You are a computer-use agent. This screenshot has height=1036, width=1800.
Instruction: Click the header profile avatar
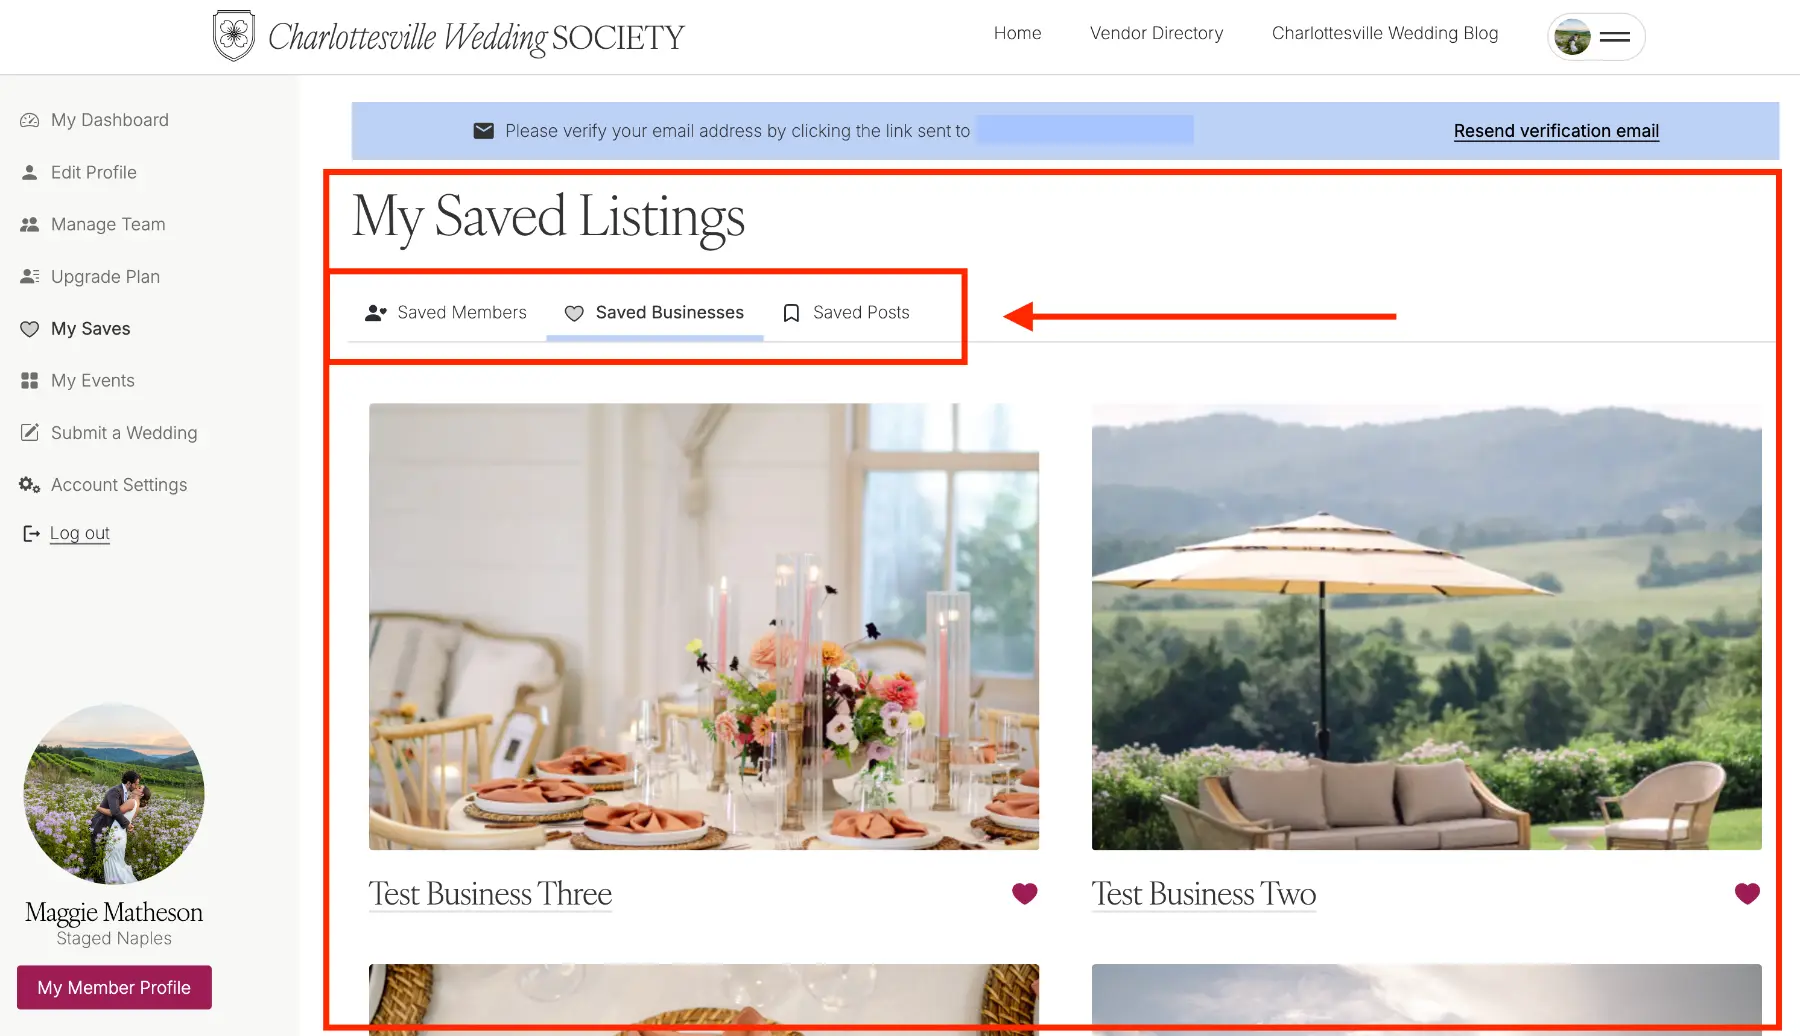point(1573,37)
